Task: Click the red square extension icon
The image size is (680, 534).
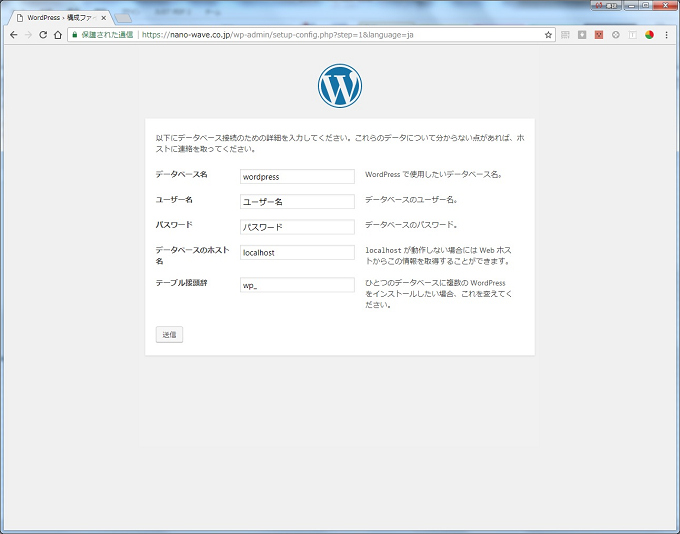Action: click(599, 35)
